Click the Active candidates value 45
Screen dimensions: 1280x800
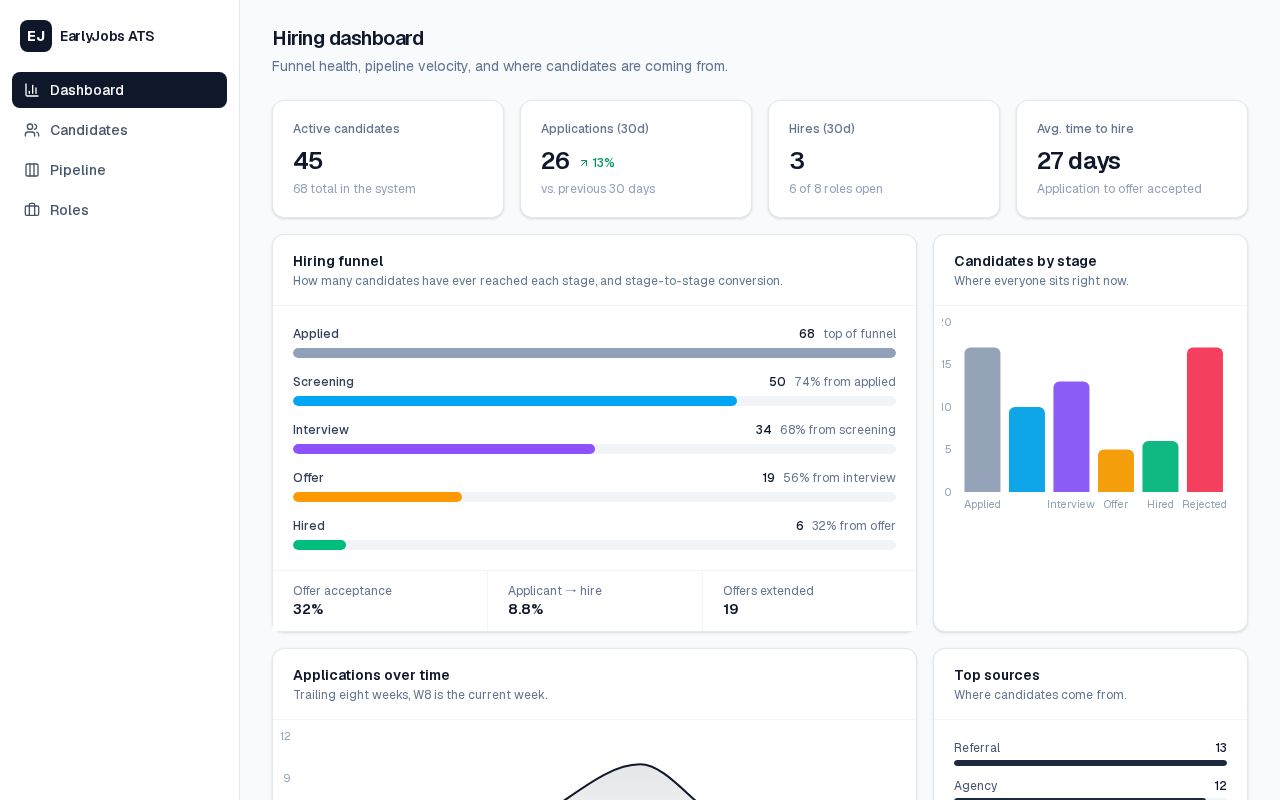pos(308,161)
